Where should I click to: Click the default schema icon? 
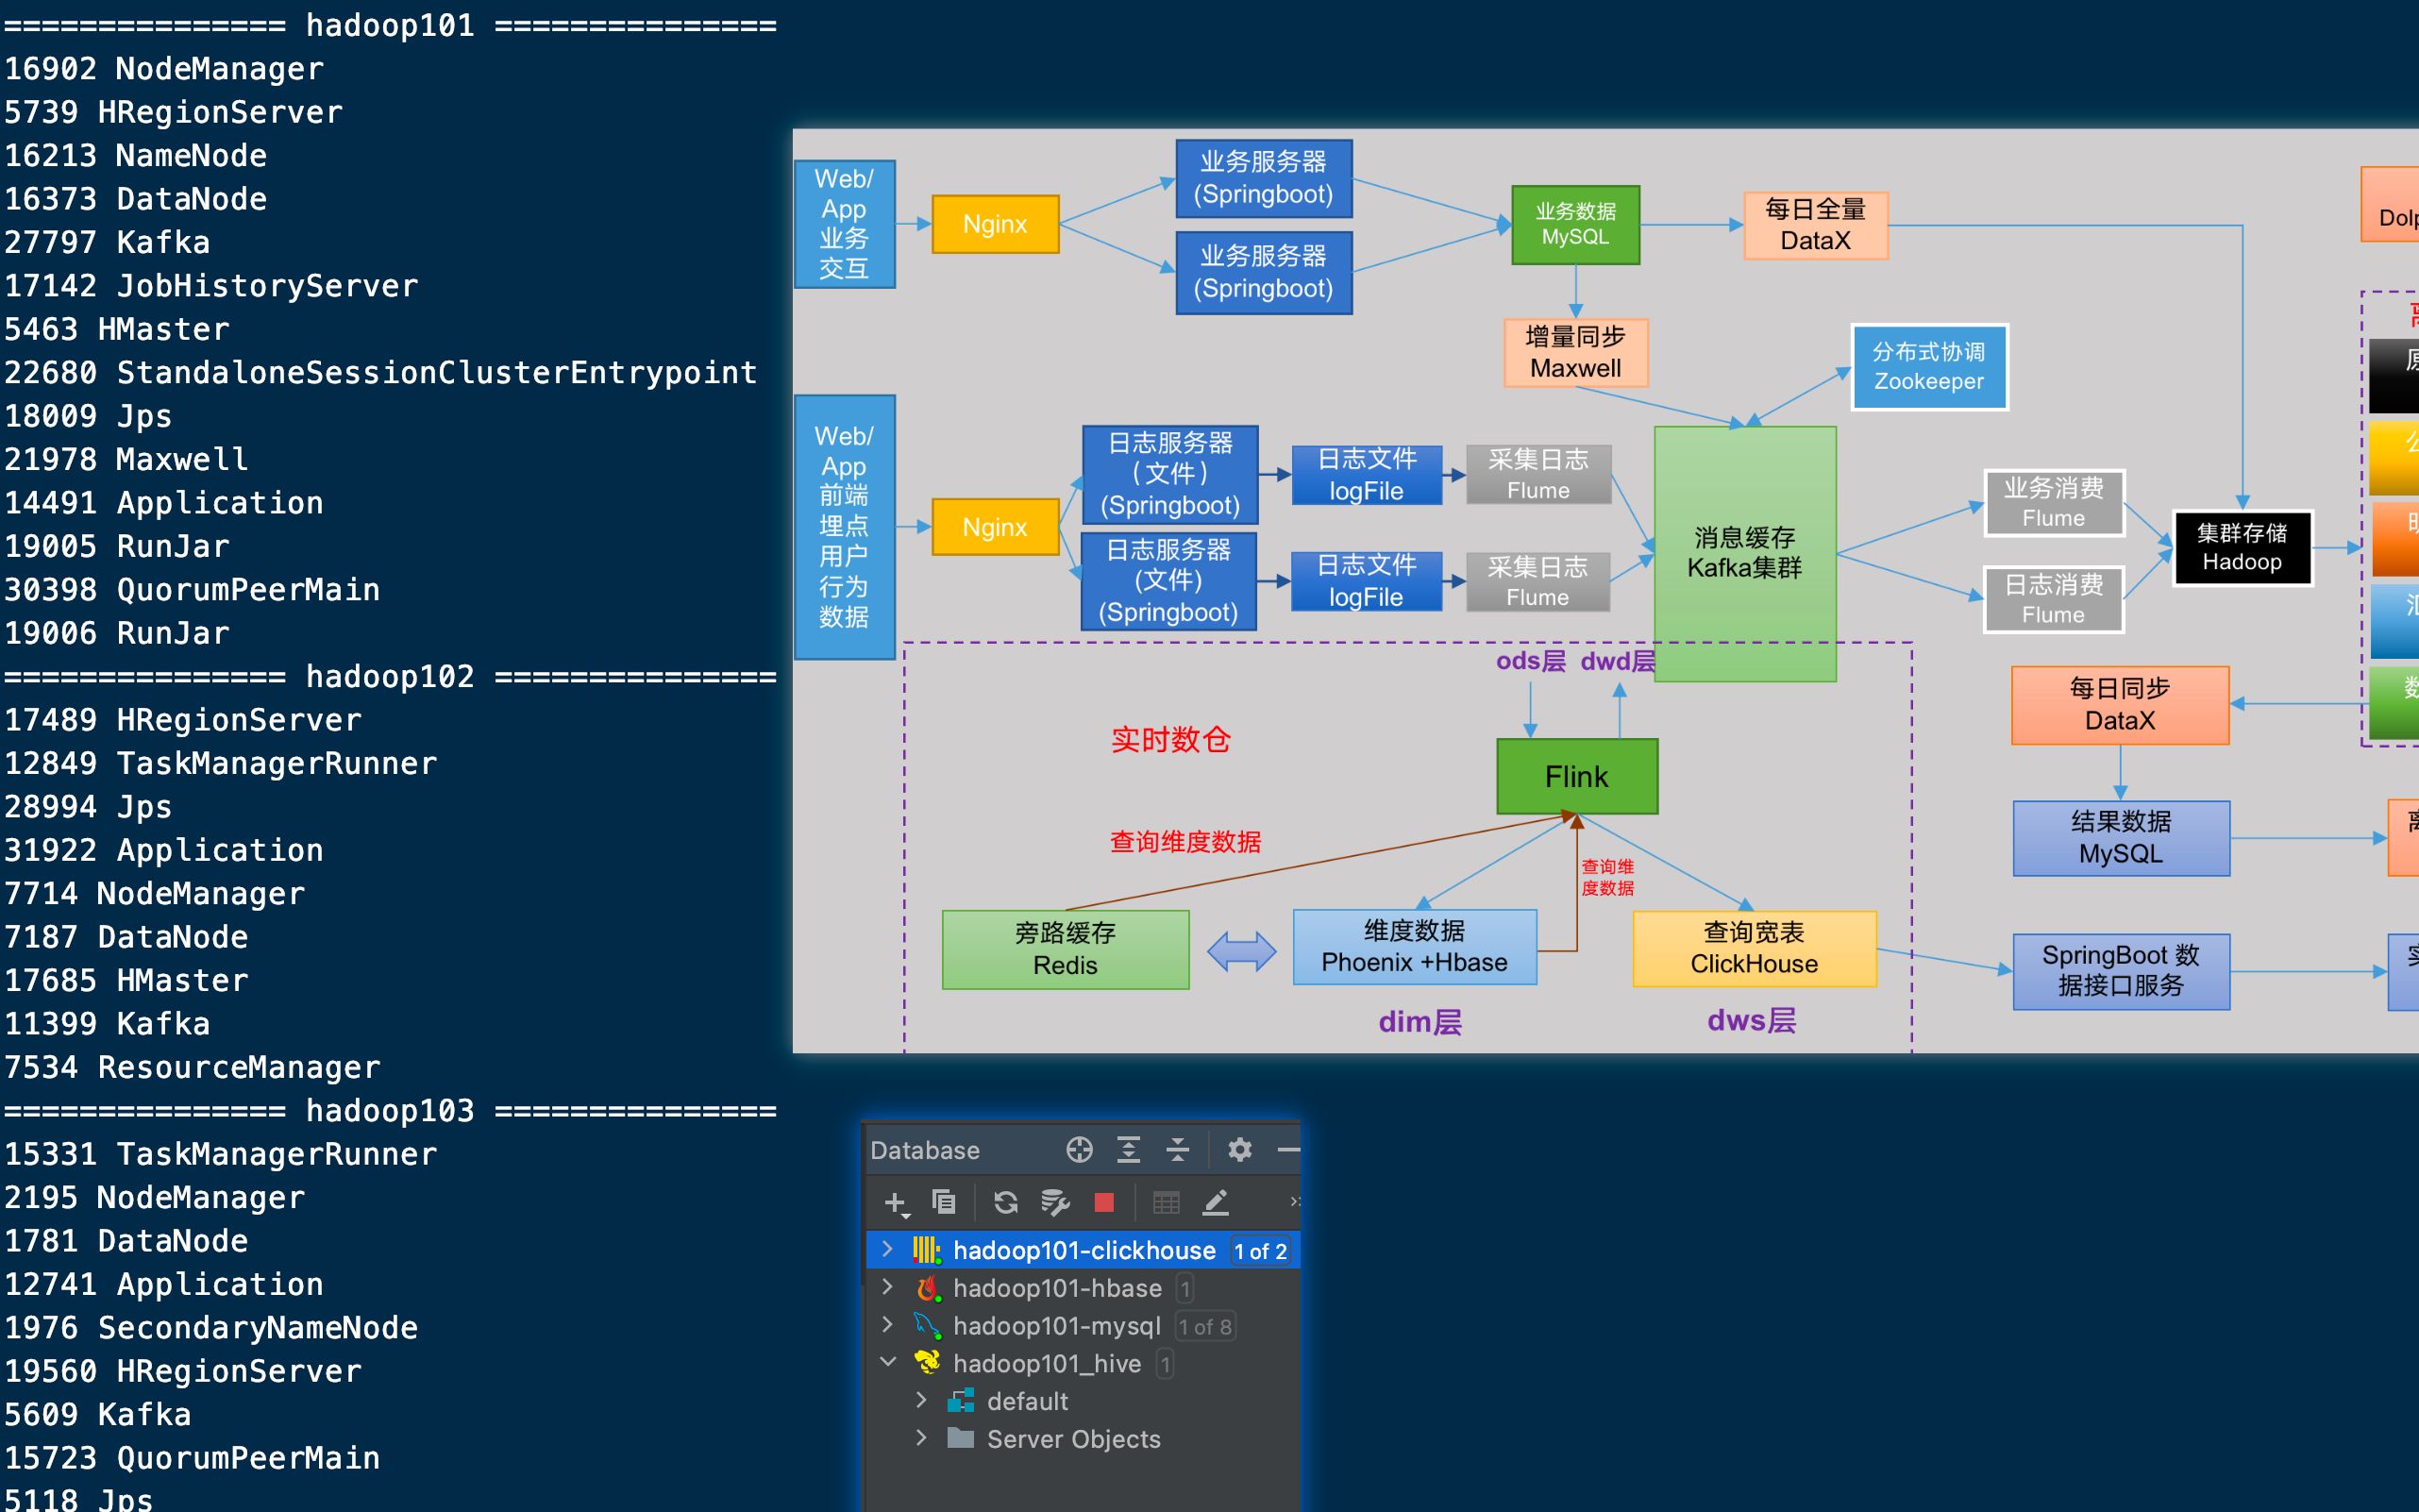point(961,1401)
